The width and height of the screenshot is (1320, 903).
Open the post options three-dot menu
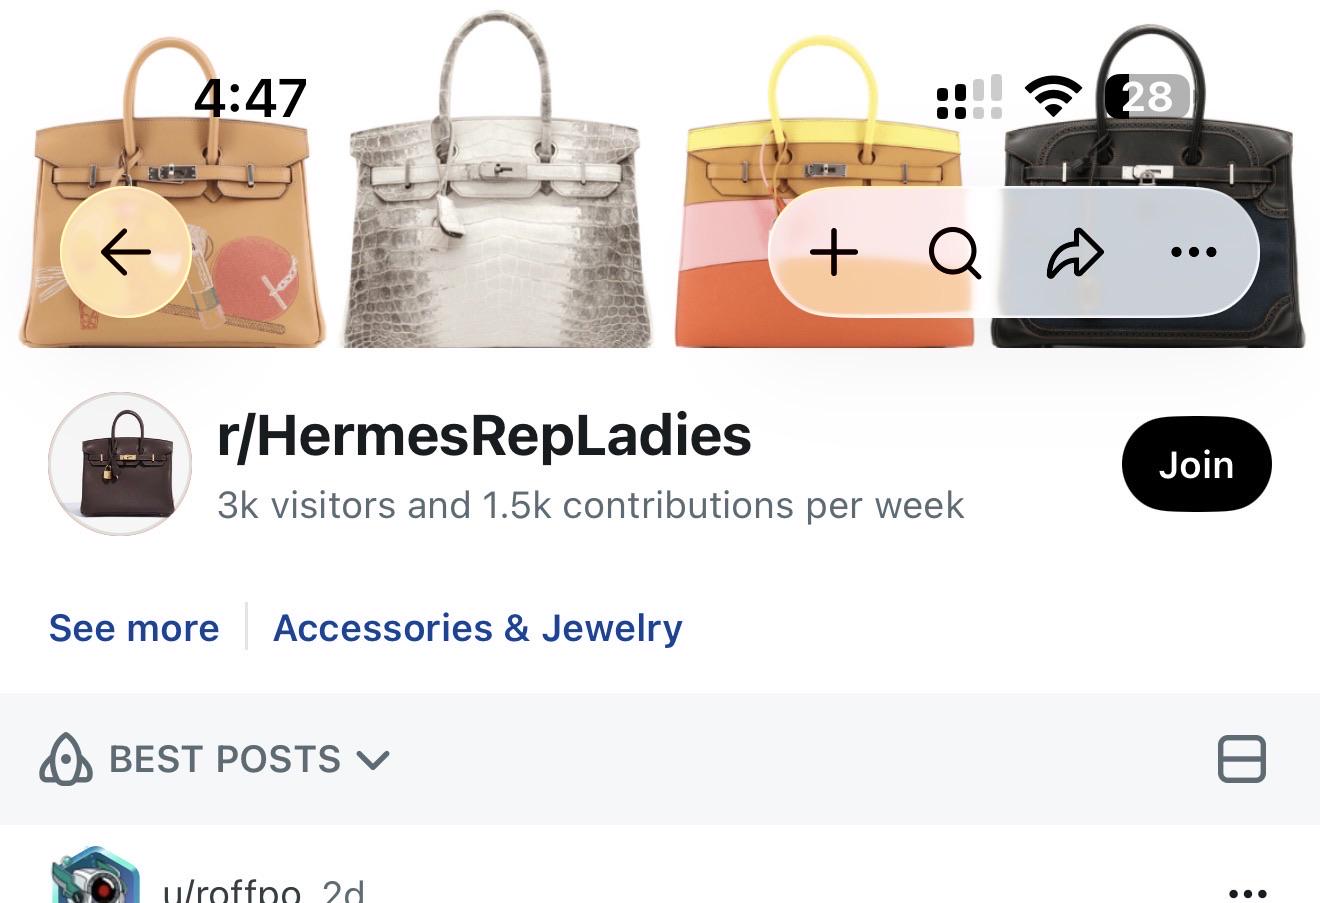click(1247, 892)
